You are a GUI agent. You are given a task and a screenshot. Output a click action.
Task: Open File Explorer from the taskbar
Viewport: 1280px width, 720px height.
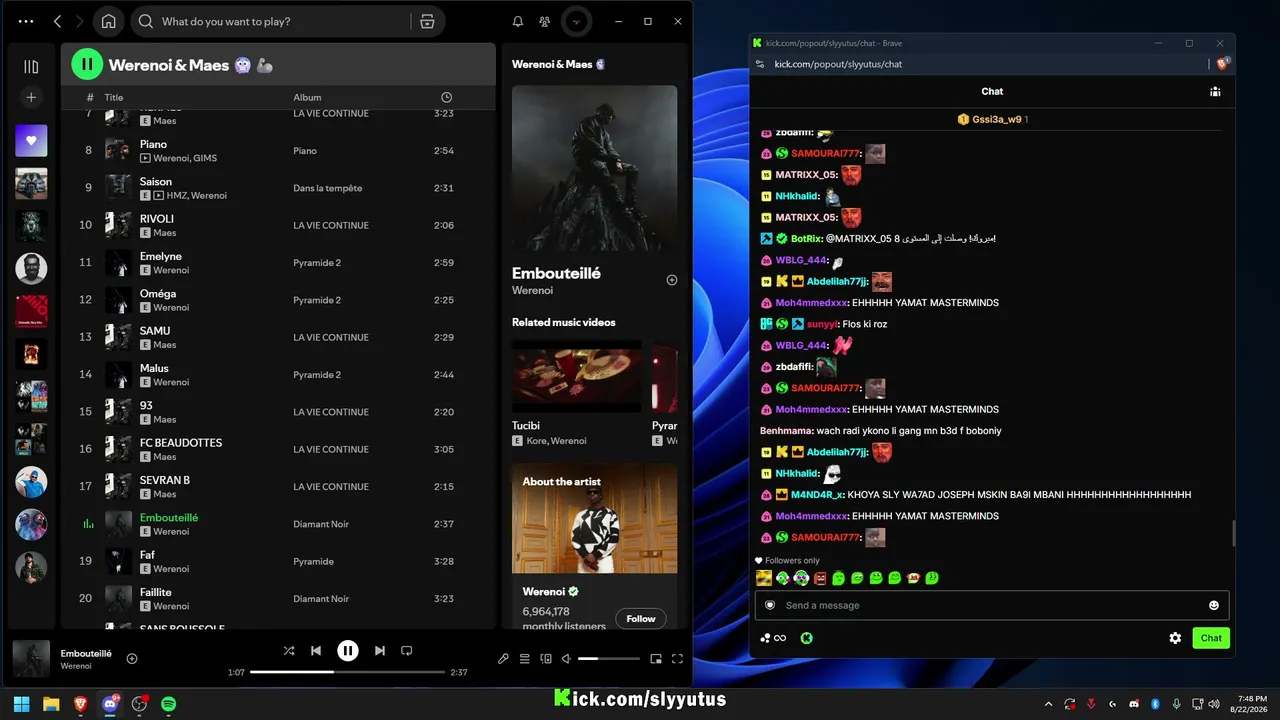(51, 704)
